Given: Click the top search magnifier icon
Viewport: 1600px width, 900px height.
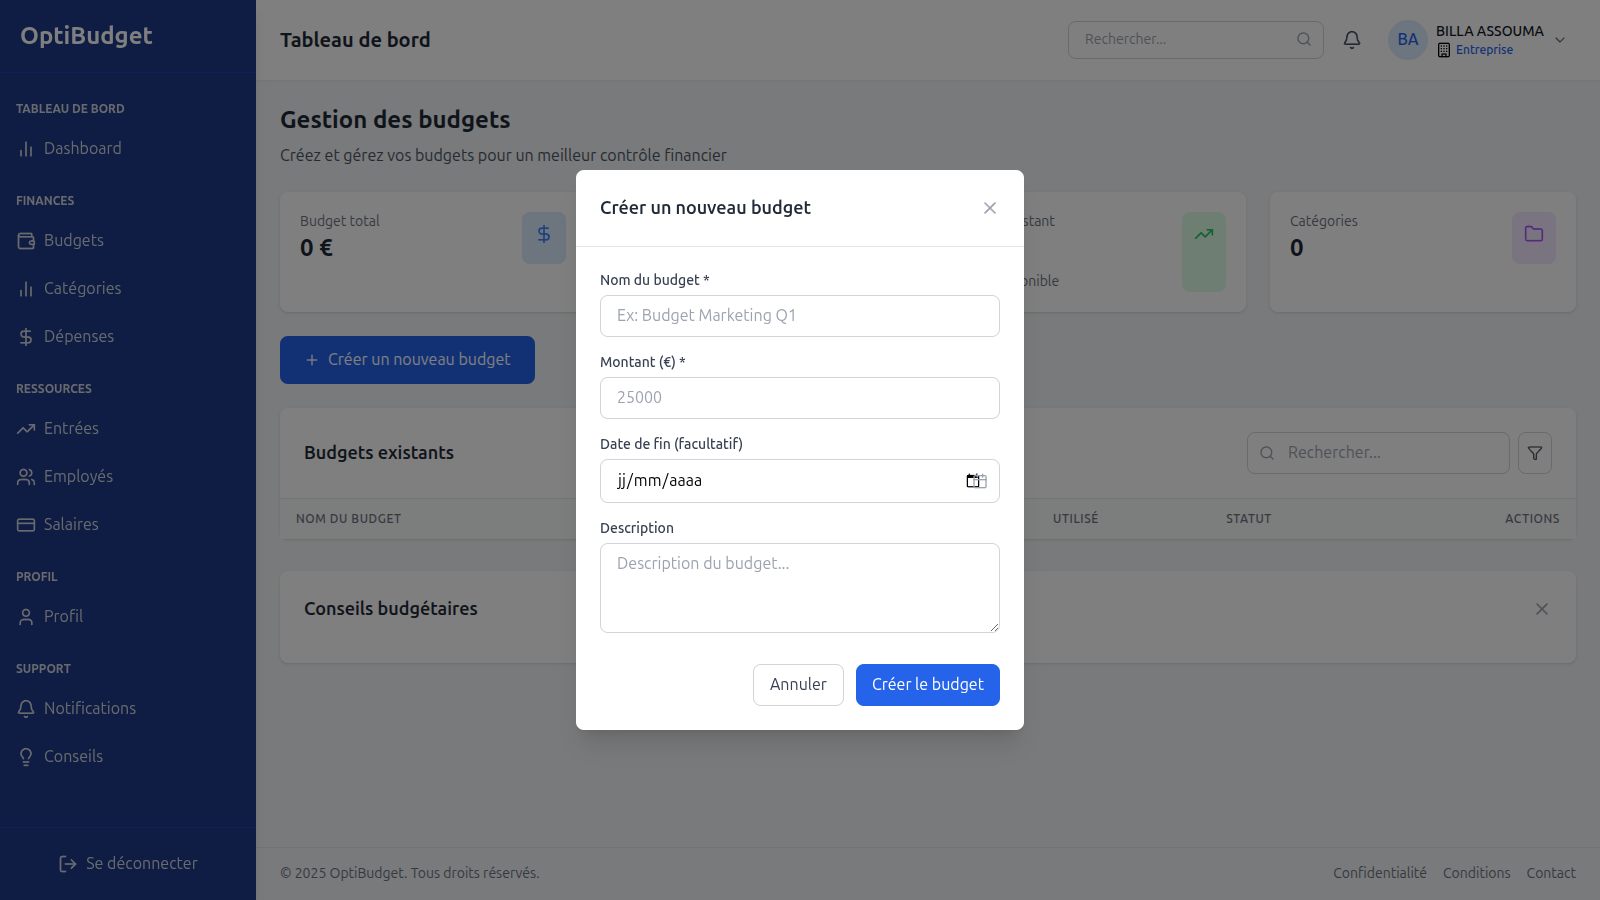Looking at the screenshot, I should tap(1304, 40).
